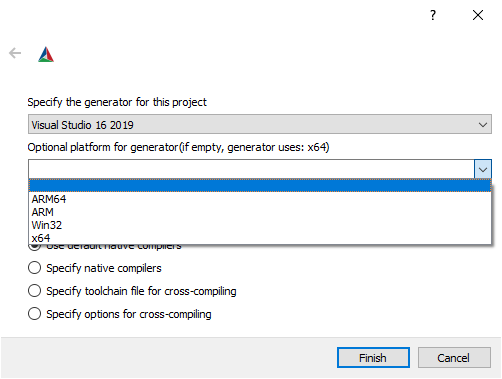The height and width of the screenshot is (379, 502).
Task: Choose ARM64 from platform list
Action: tap(260, 199)
